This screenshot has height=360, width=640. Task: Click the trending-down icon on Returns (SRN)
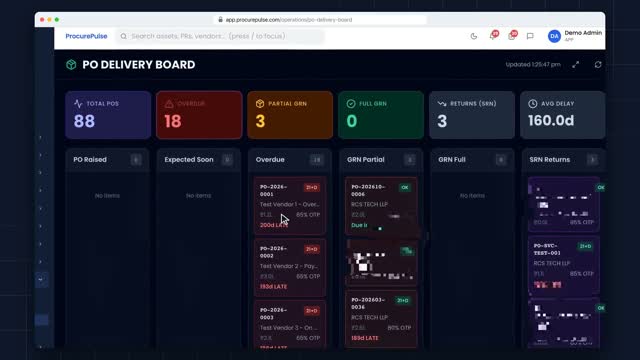point(442,104)
